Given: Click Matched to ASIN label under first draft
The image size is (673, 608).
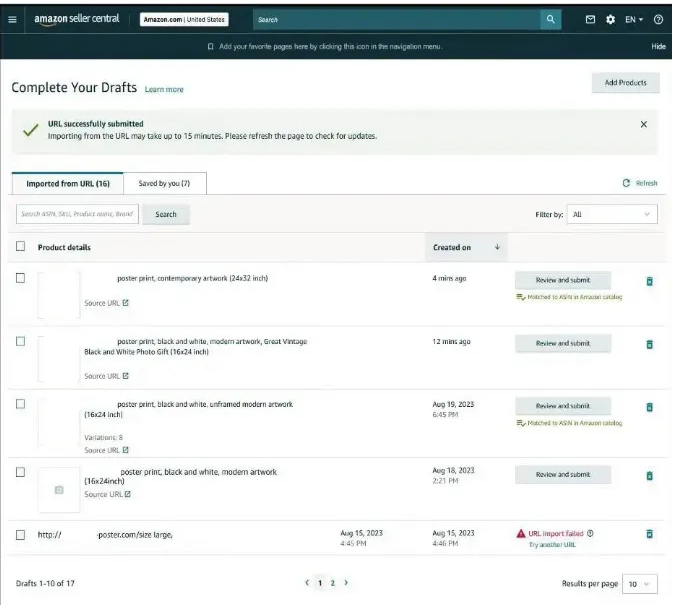Looking at the screenshot, I should pyautogui.click(x=570, y=296).
